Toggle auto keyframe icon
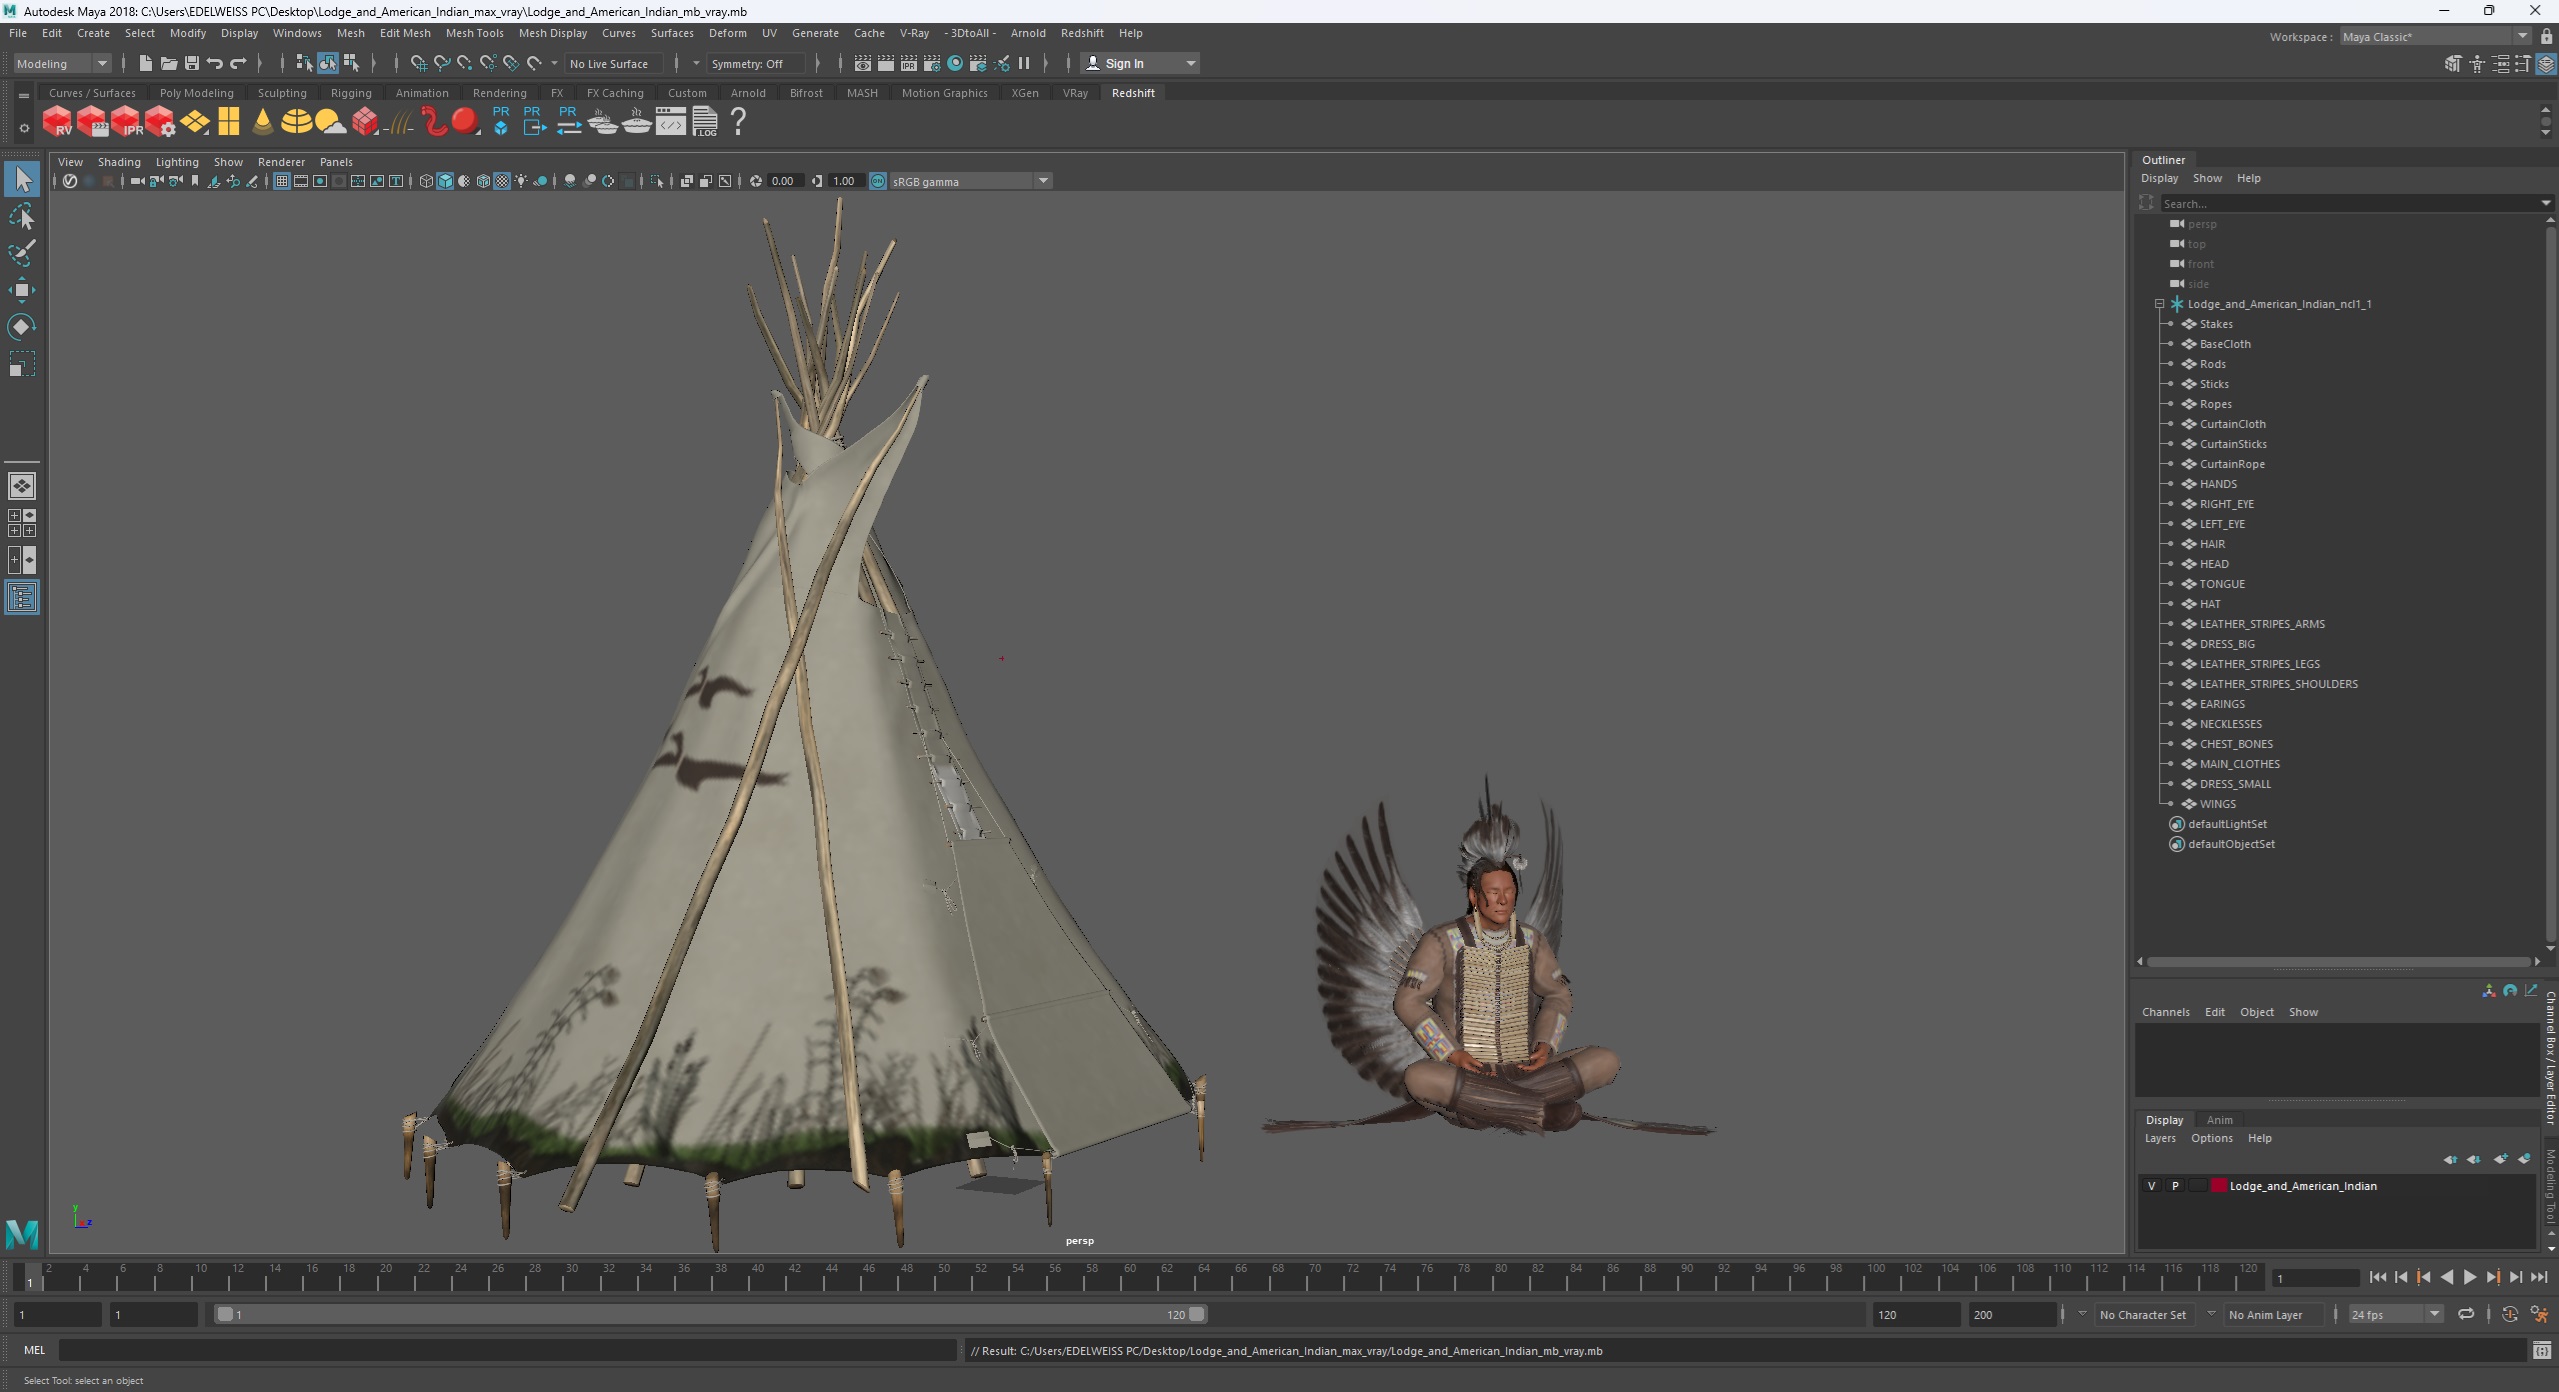 click(2510, 1314)
